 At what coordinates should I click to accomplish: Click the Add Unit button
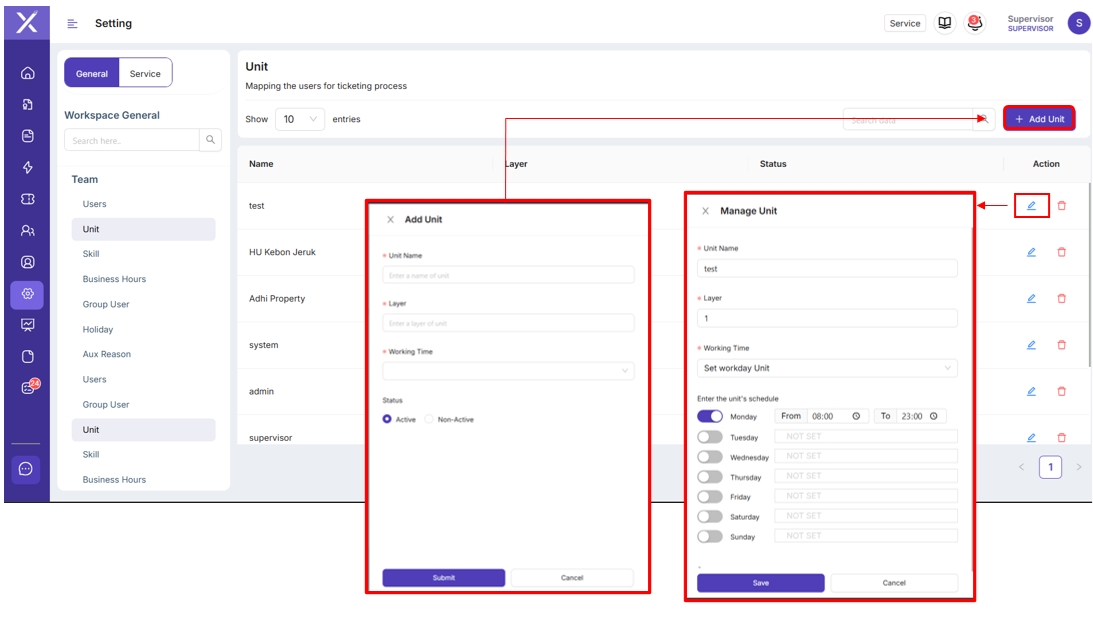pyautogui.click(x=1039, y=119)
